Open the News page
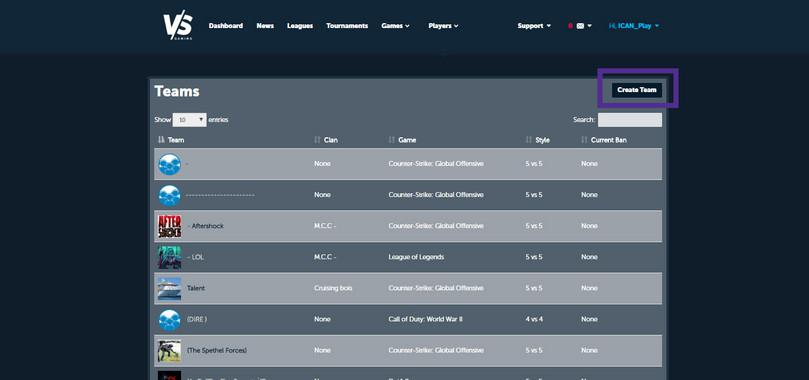Image resolution: width=809 pixels, height=380 pixels. [265, 26]
